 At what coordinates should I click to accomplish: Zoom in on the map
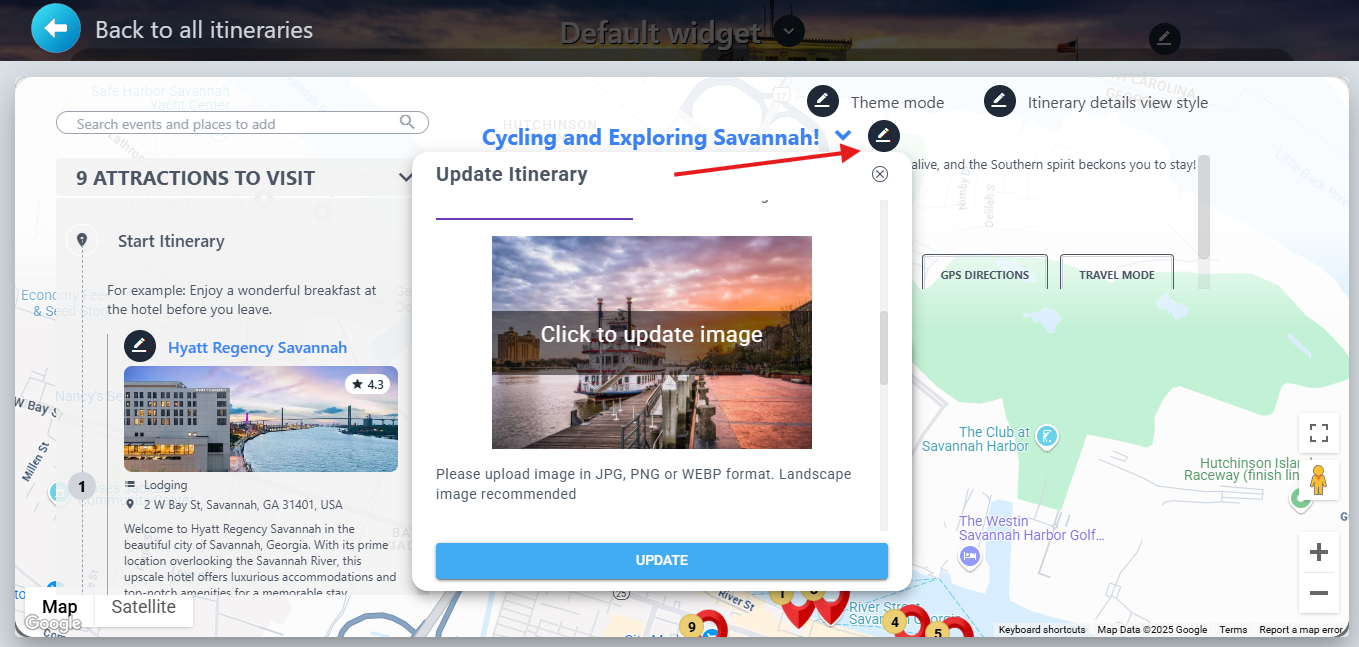point(1319,552)
